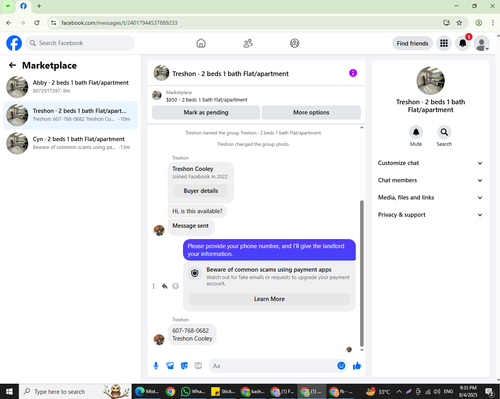Choose a GIF with the GIF icon

click(x=198, y=366)
